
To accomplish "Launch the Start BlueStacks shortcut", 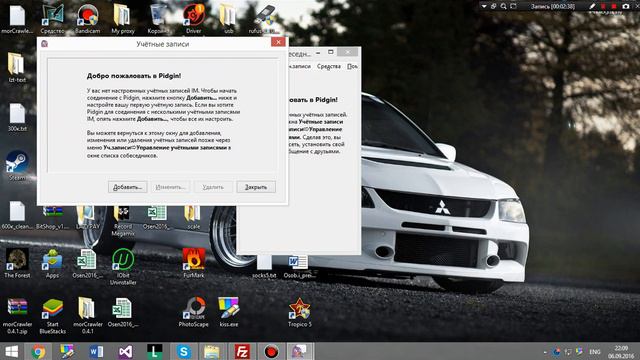I will pos(52,316).
